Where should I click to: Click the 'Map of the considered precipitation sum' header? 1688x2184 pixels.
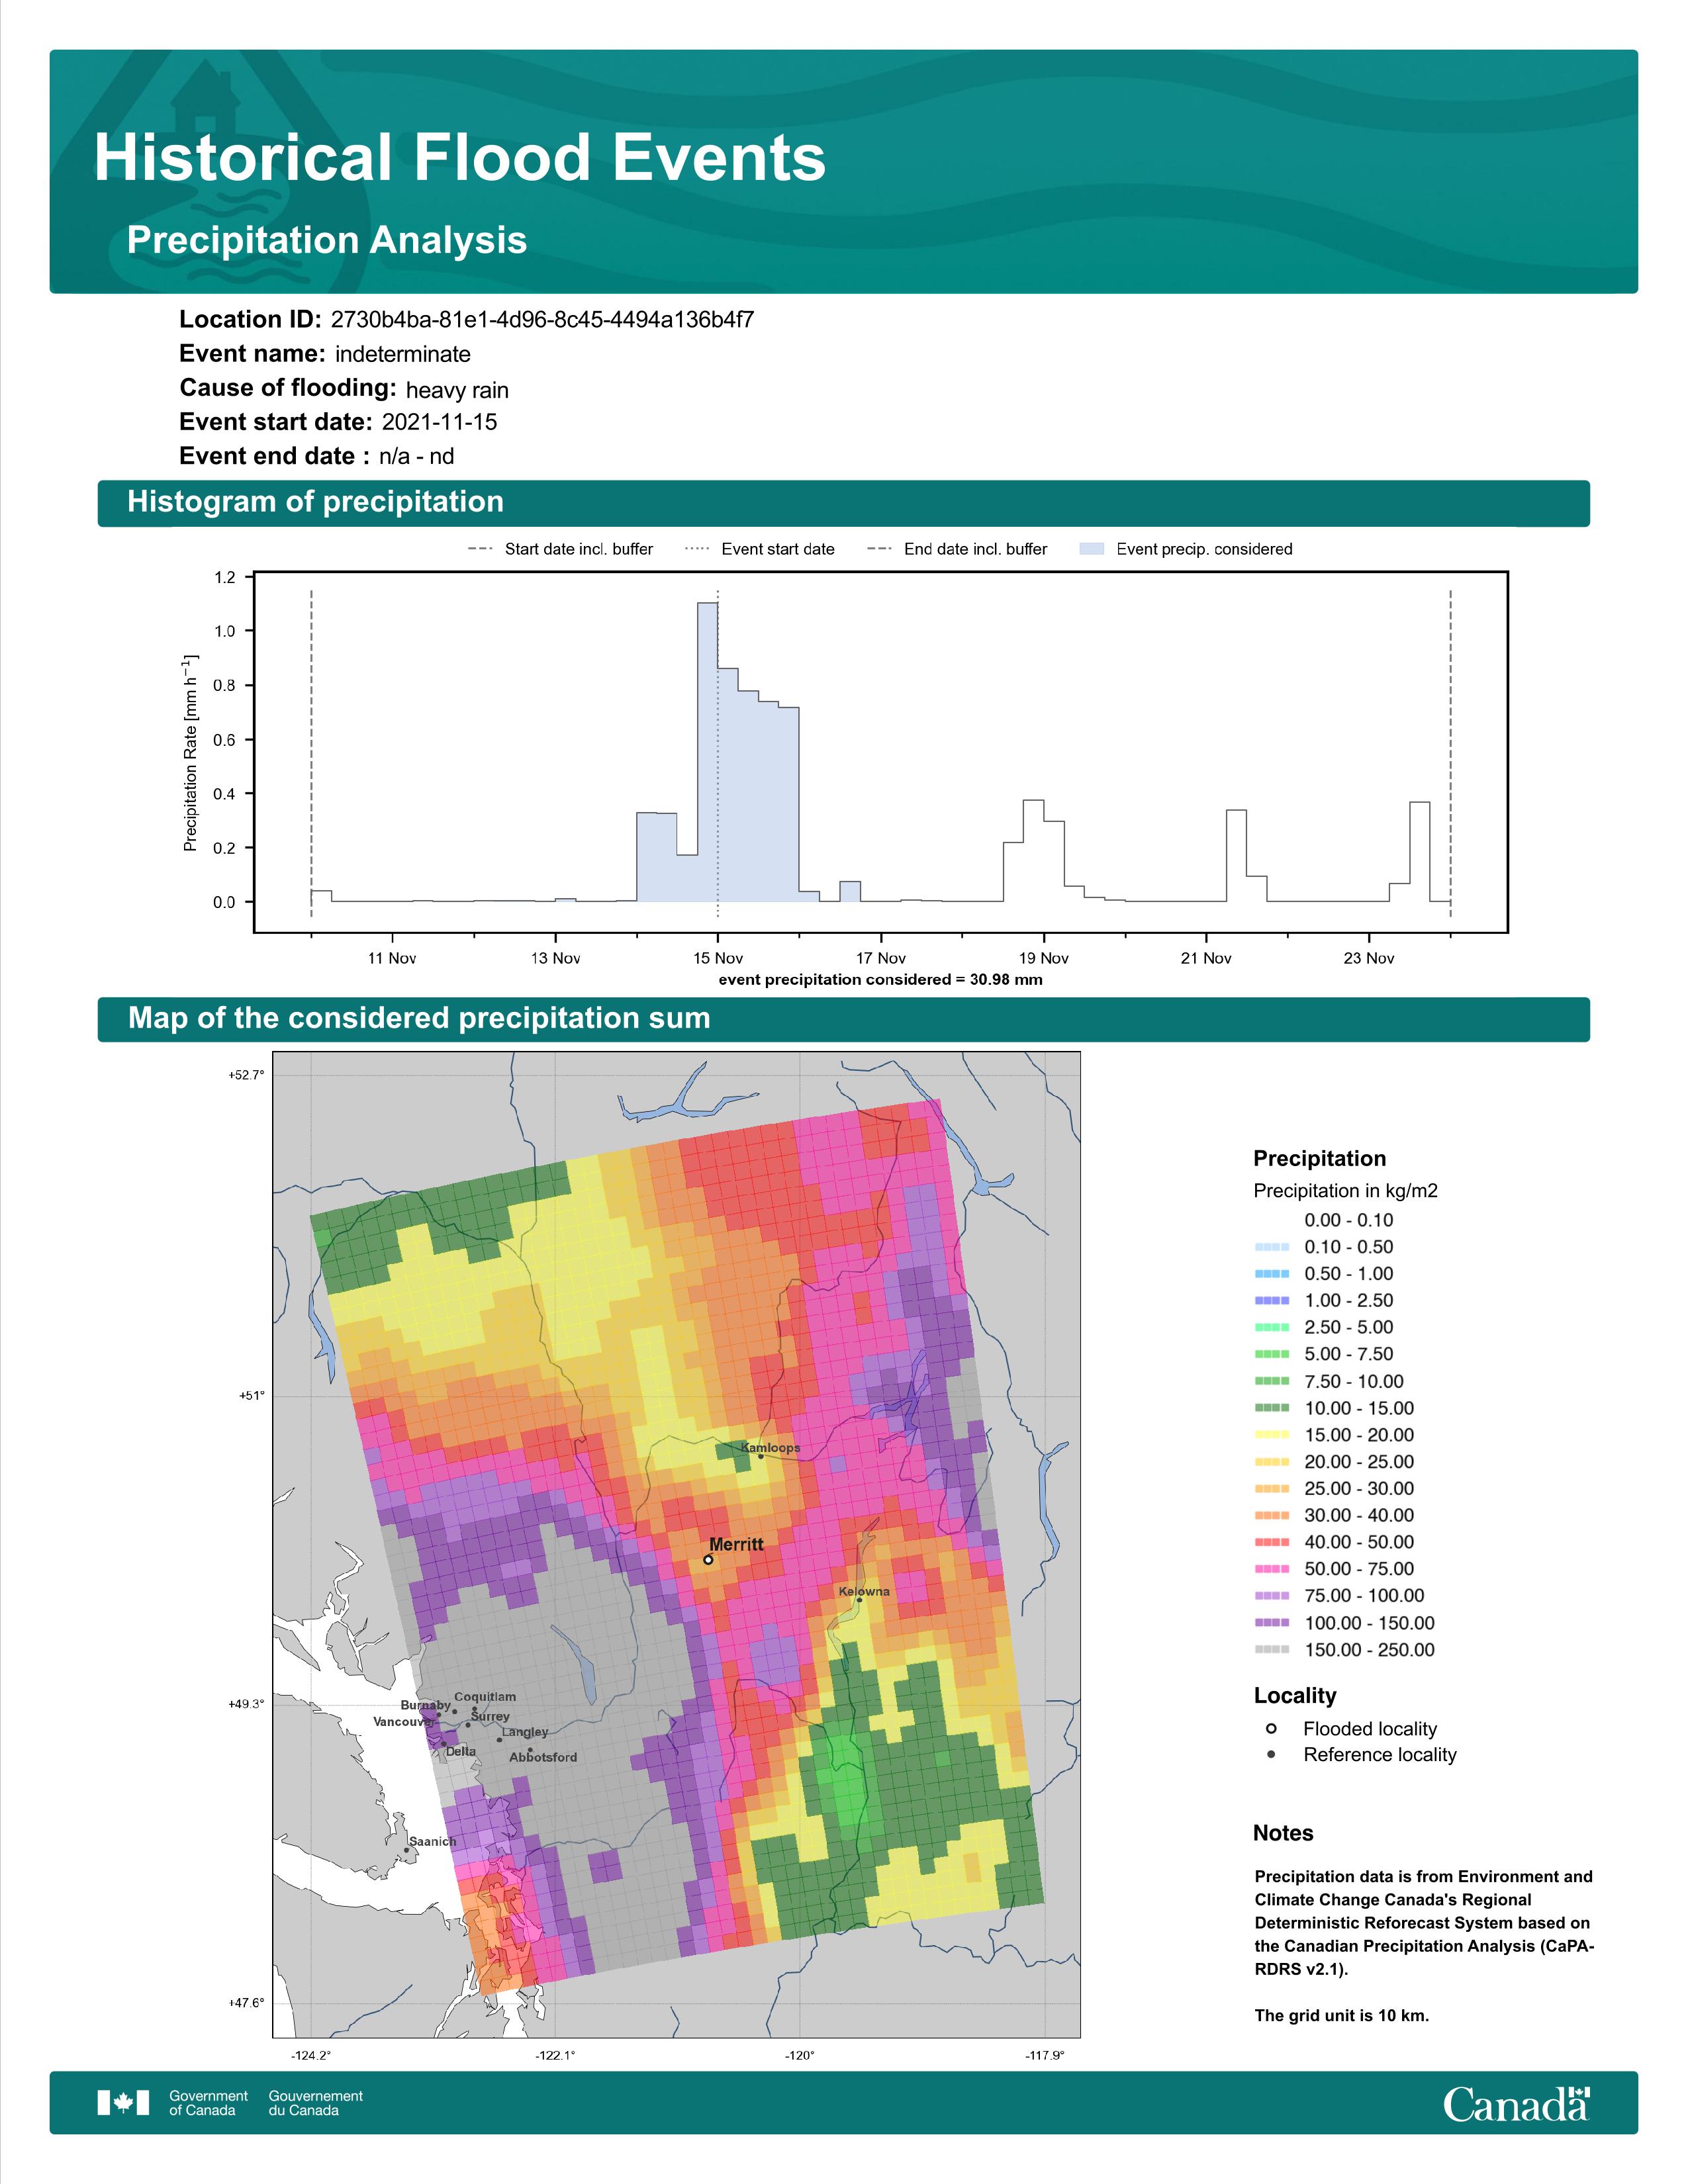(419, 1018)
